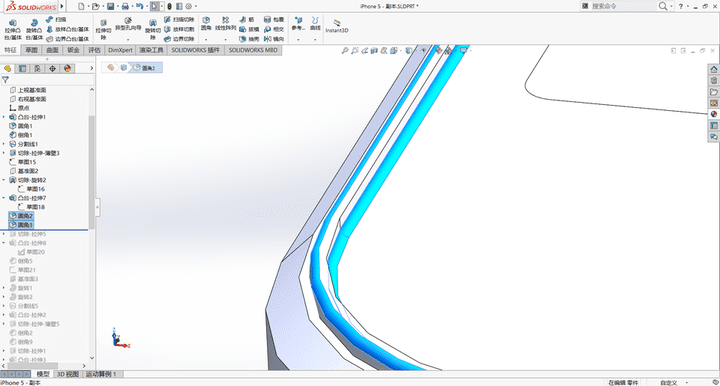Click the panel collapse handle beside the tree
Image resolution: width=720 pixels, height=386 pixels.
tap(97, 207)
